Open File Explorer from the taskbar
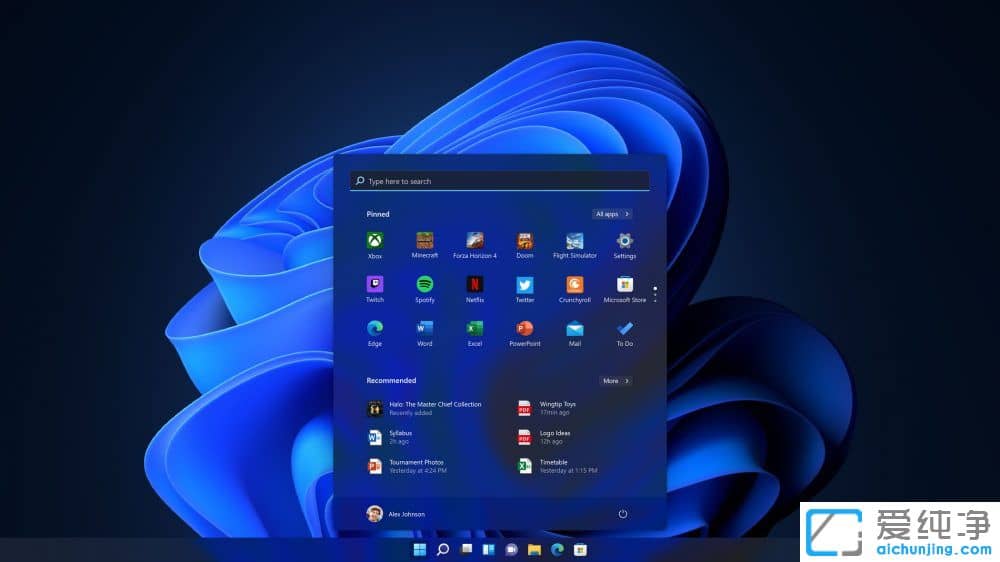The width and height of the screenshot is (1000, 562). pyautogui.click(x=535, y=550)
